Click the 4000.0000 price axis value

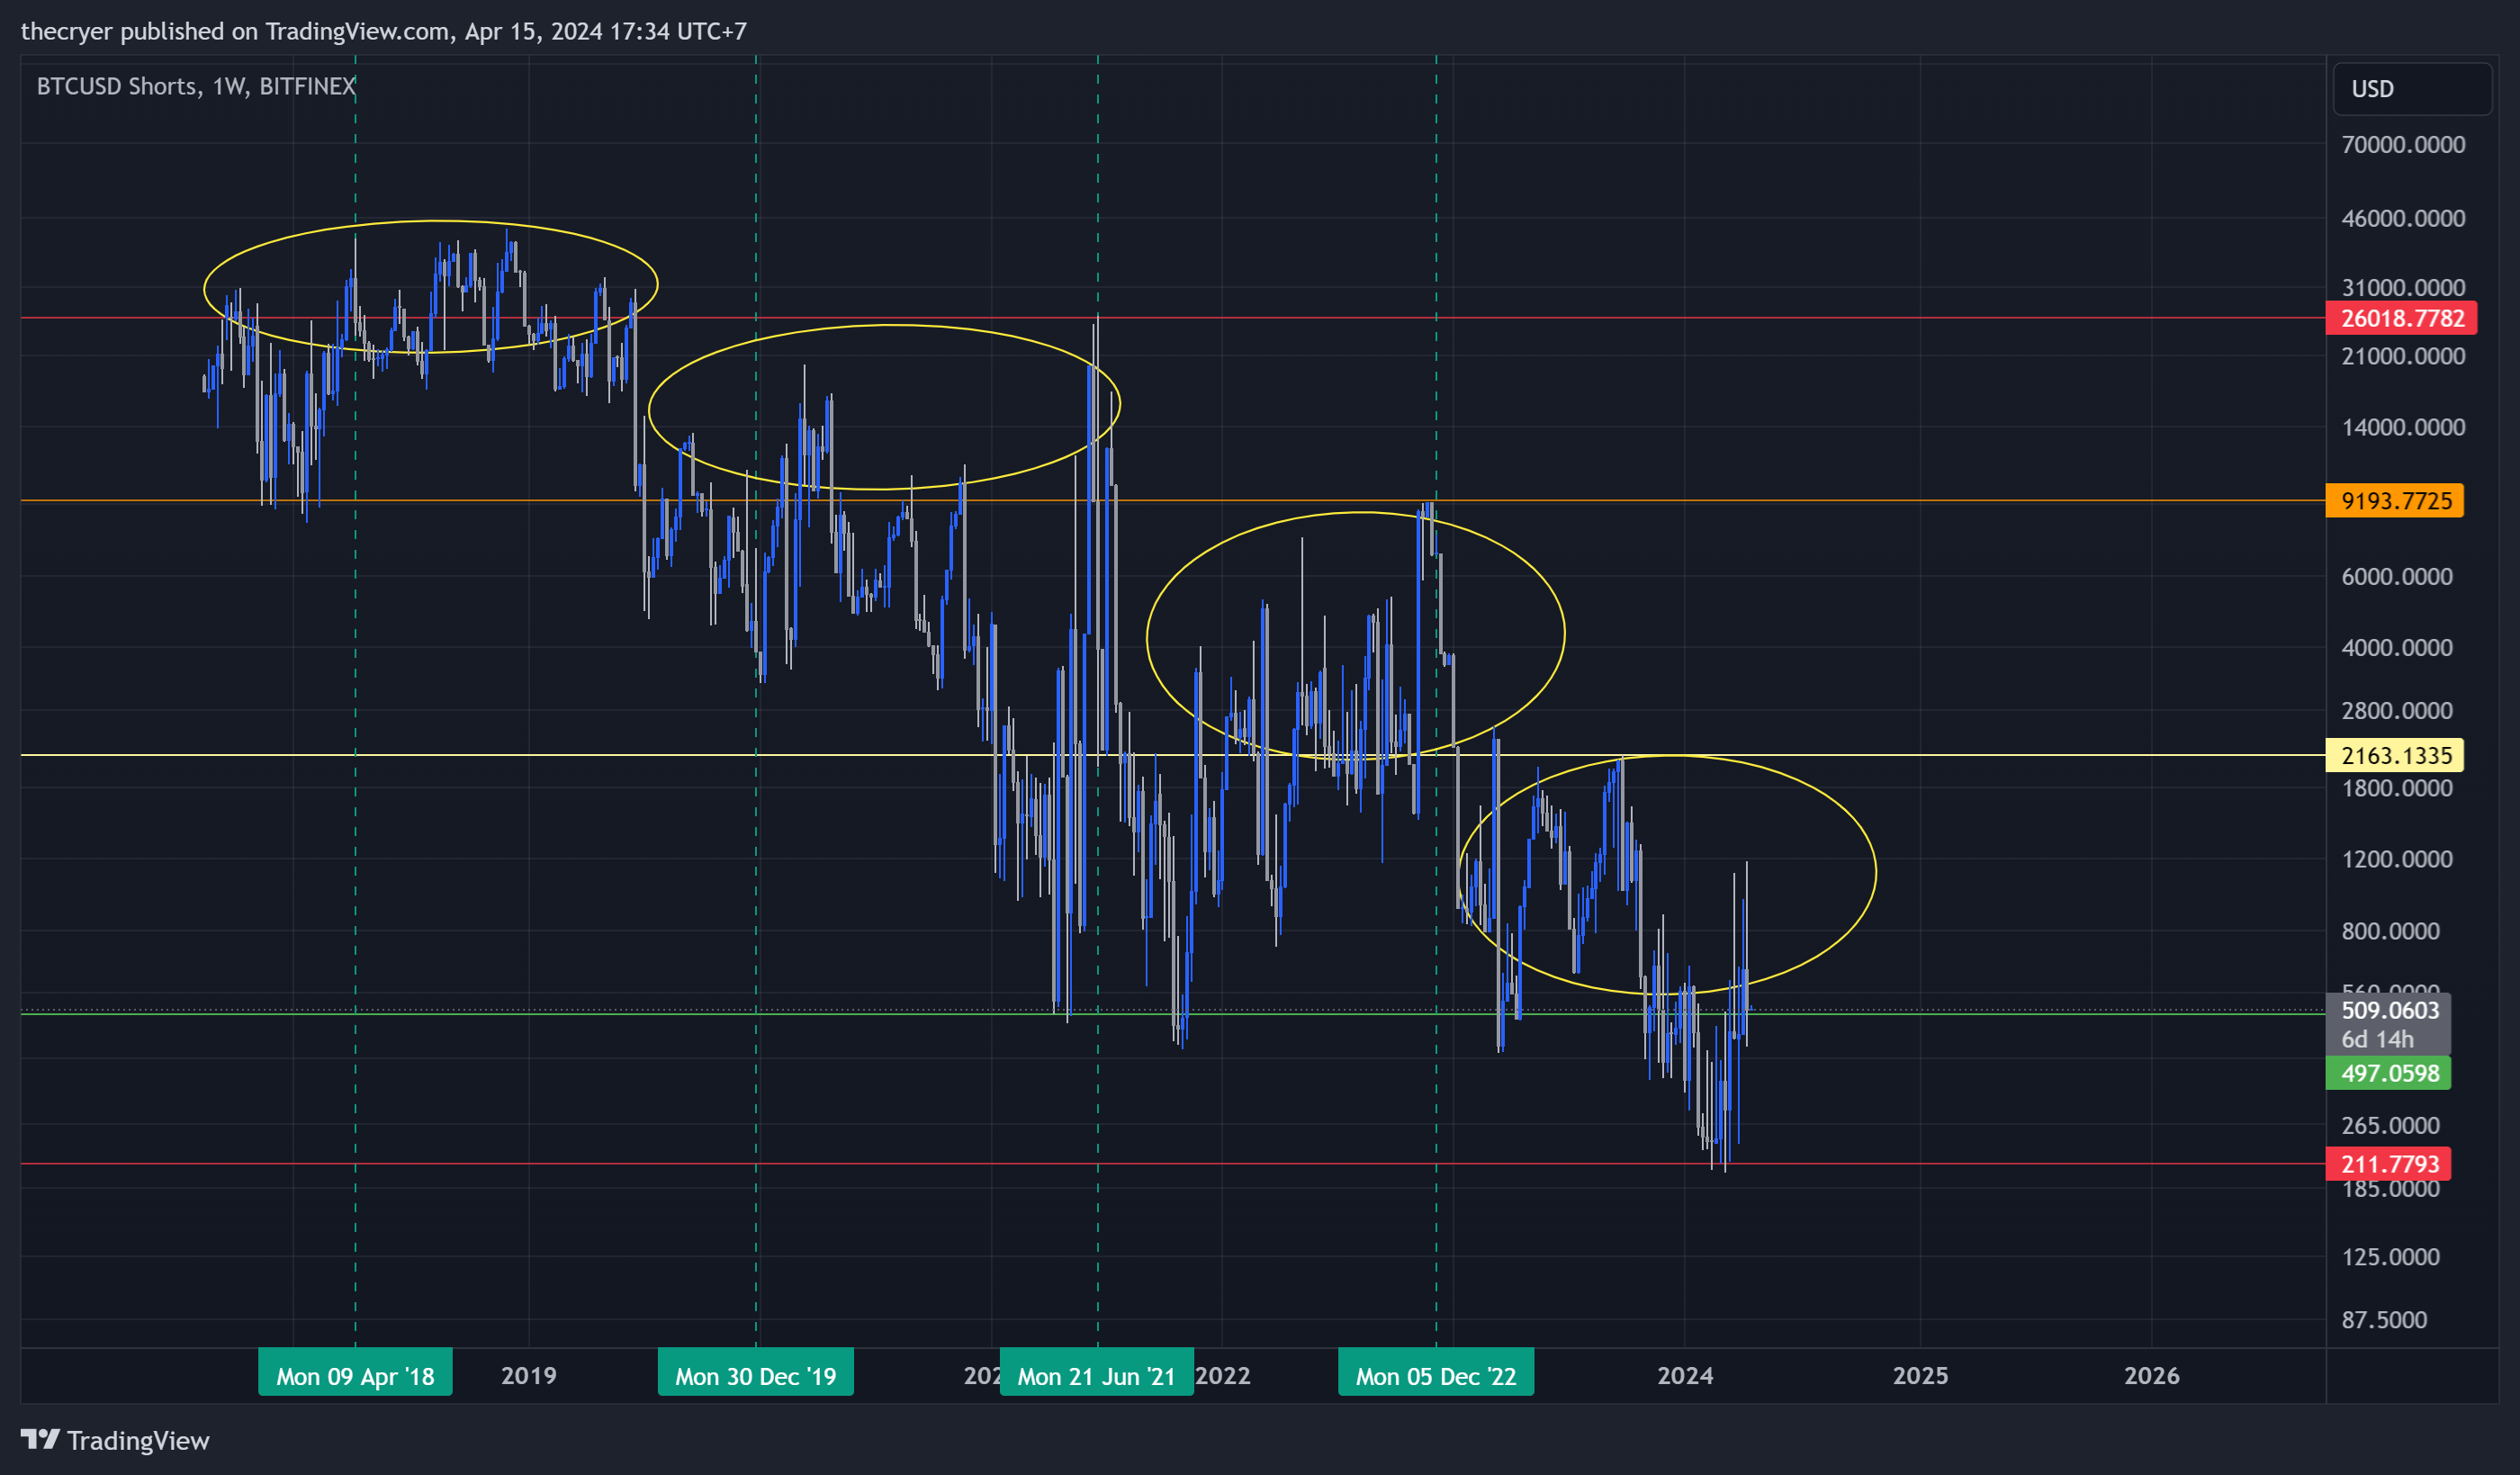2397,648
